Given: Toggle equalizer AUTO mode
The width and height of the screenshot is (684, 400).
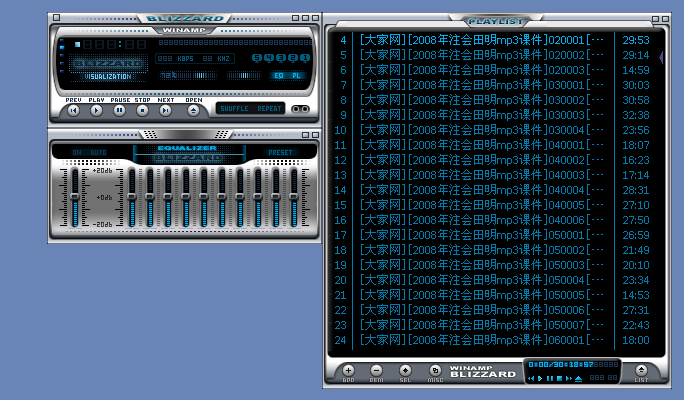Looking at the screenshot, I should (98, 153).
